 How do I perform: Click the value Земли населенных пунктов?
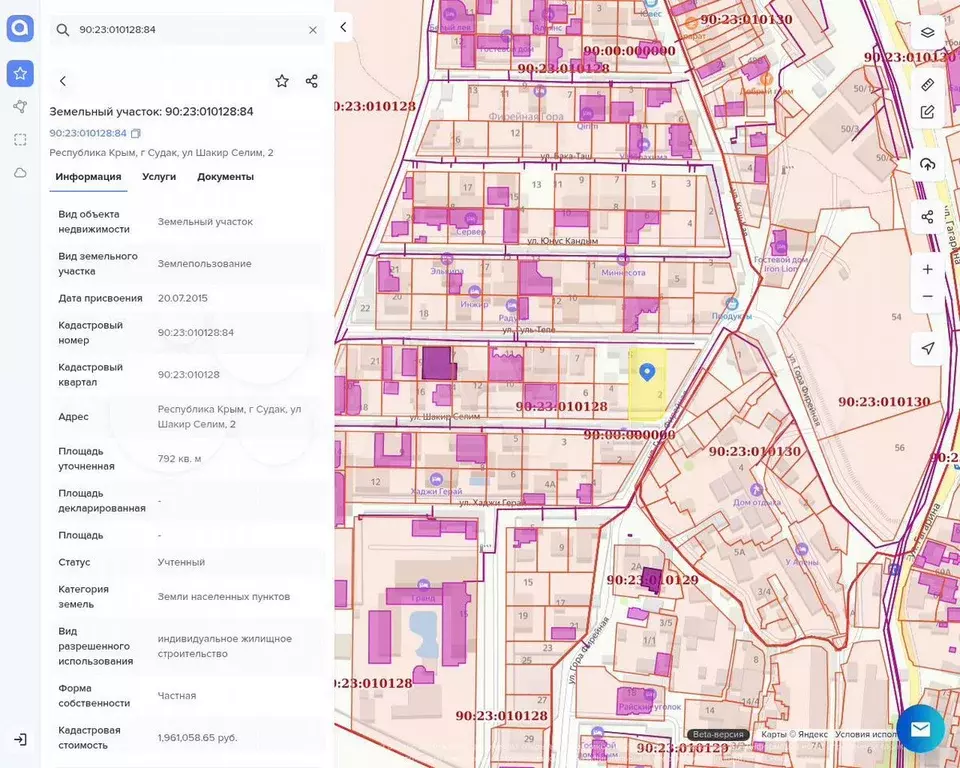[x=224, y=597]
